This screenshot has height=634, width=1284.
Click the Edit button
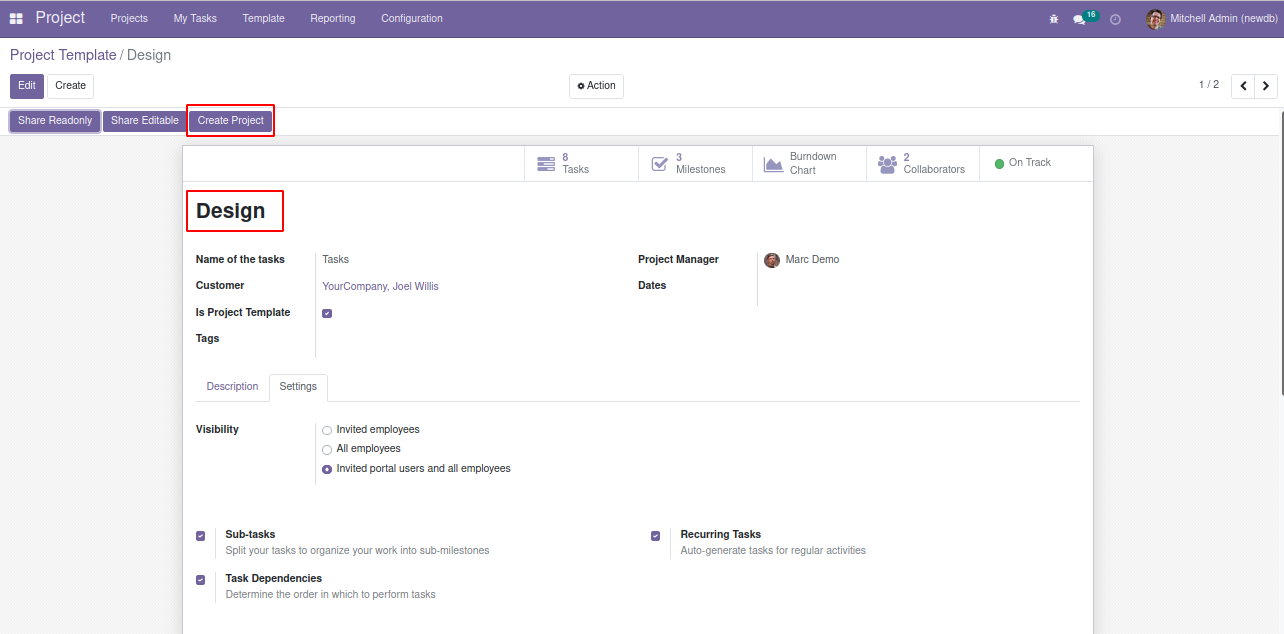[x=27, y=86]
